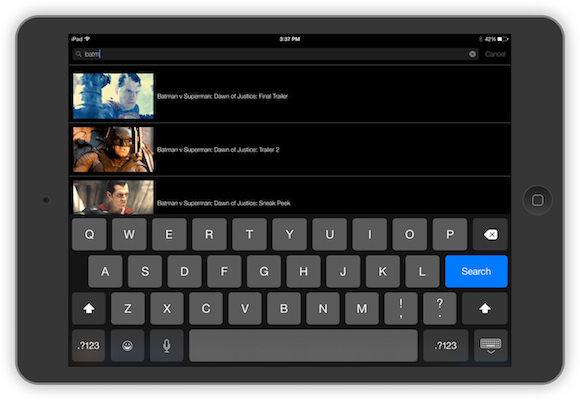Tap the A key
The image size is (580, 400).
click(105, 271)
